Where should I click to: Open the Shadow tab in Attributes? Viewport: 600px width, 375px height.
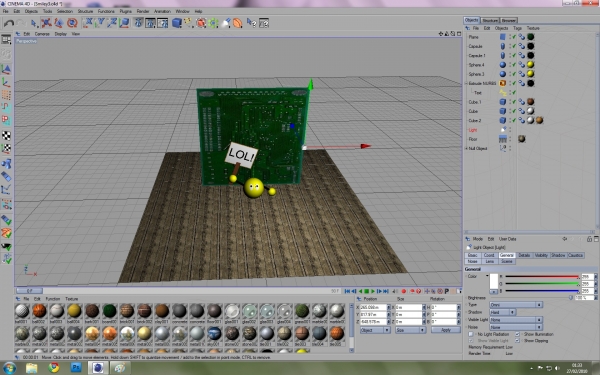coord(558,255)
